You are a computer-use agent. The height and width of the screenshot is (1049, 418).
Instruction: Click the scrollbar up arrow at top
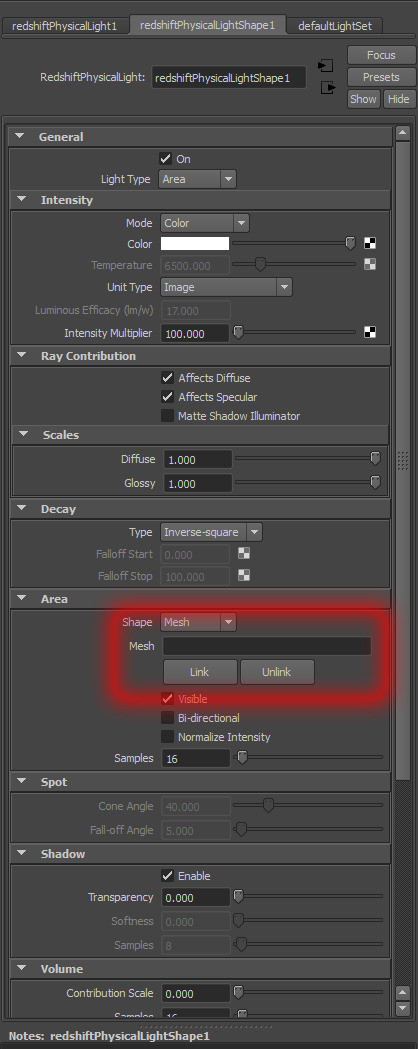[403, 133]
